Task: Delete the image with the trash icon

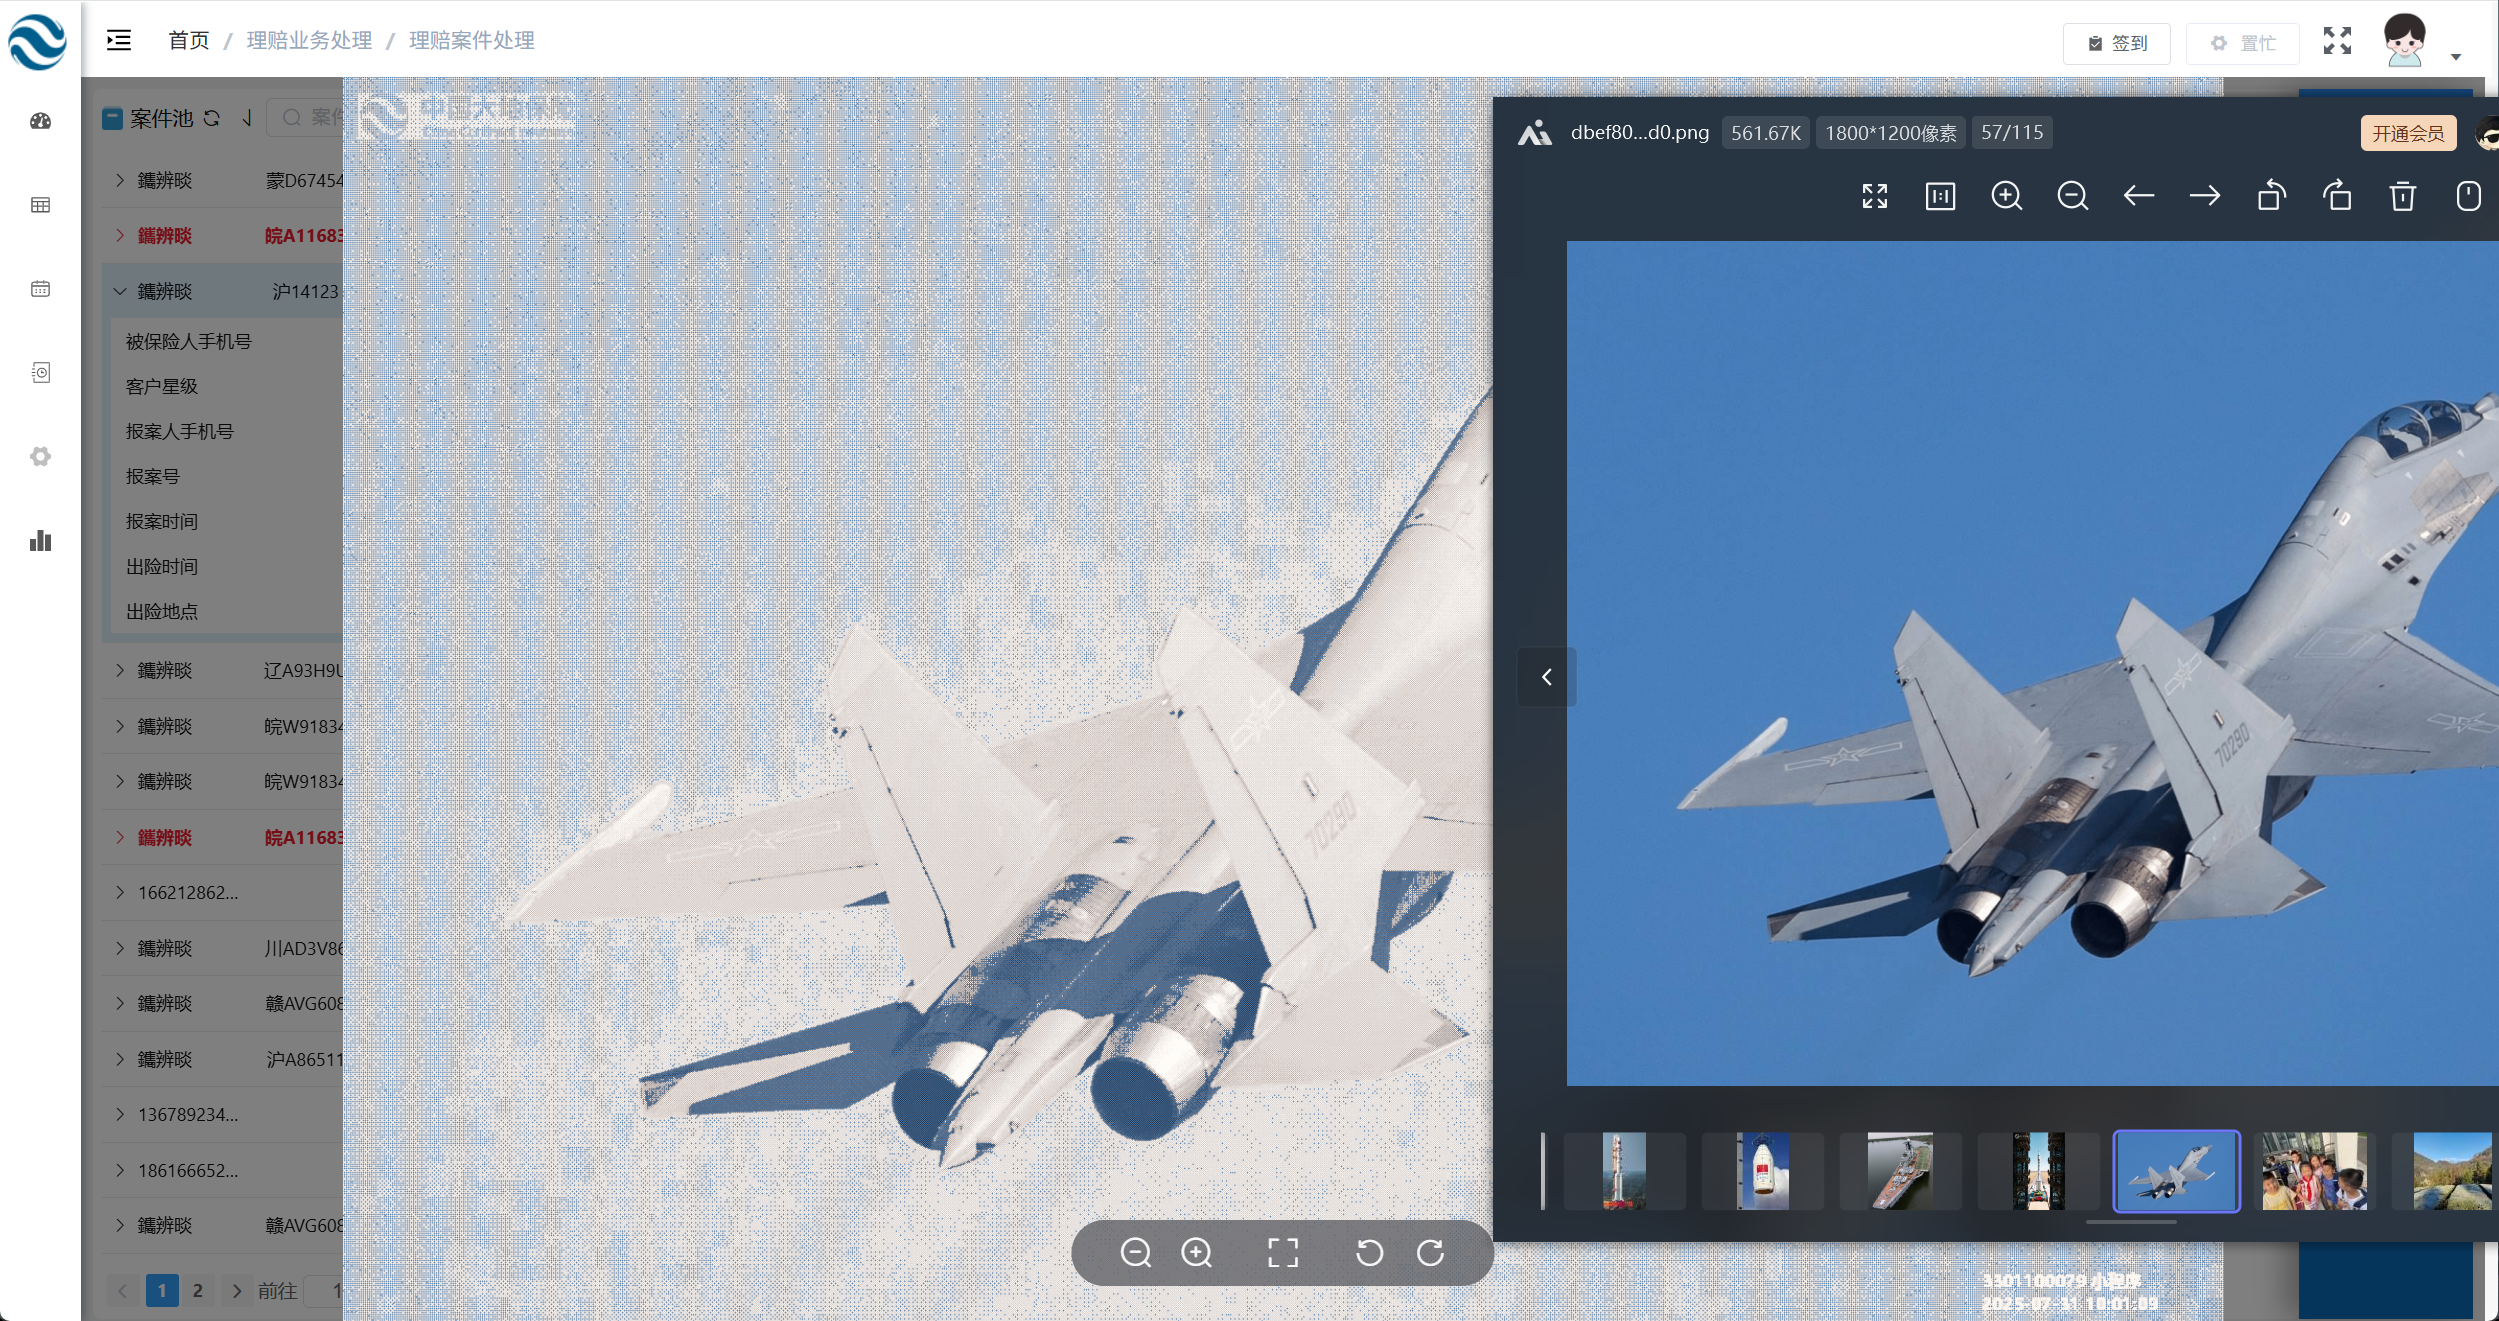Action: coord(2402,196)
